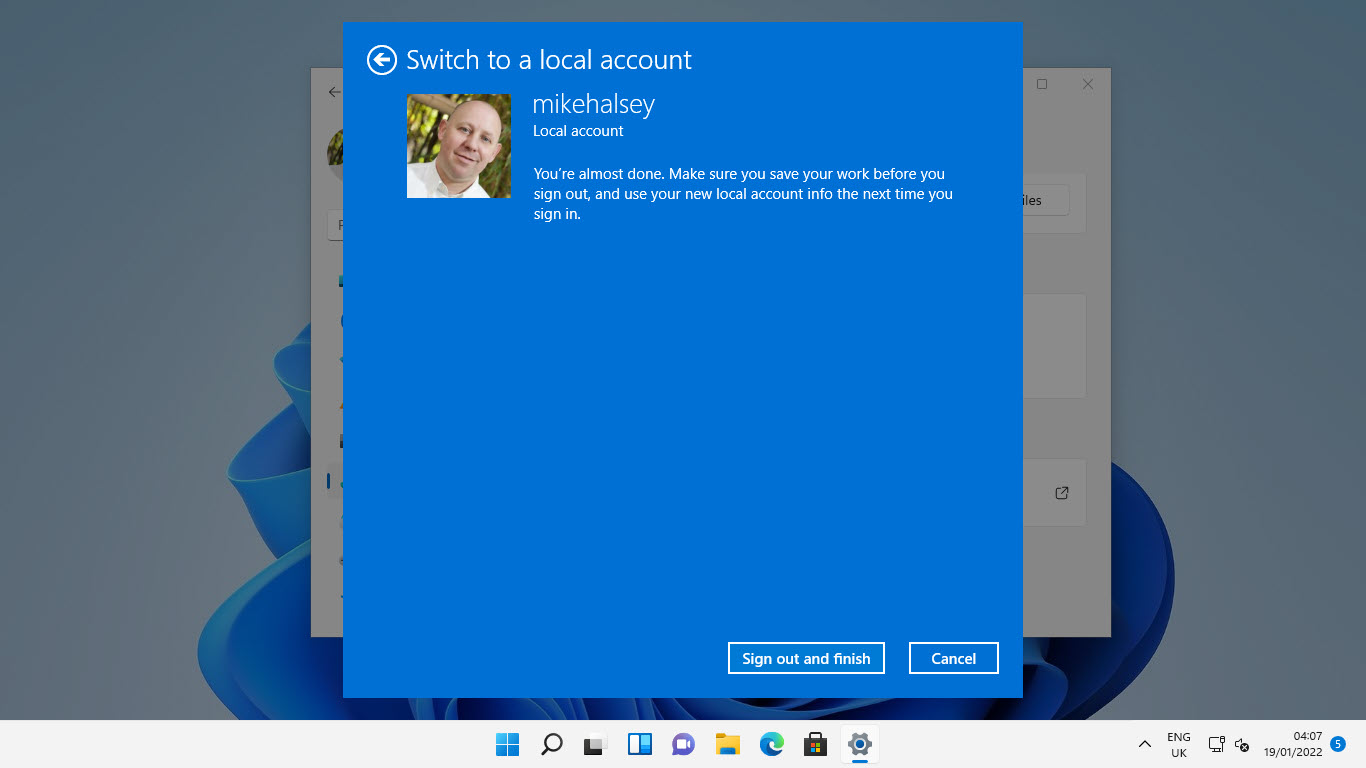1366x768 pixels.
Task: Click the mikehalsey profile picture
Action: click(459, 146)
